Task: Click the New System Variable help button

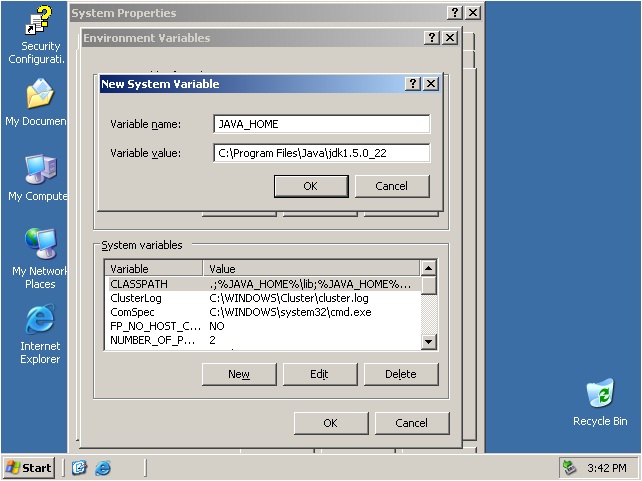Action: click(x=413, y=84)
